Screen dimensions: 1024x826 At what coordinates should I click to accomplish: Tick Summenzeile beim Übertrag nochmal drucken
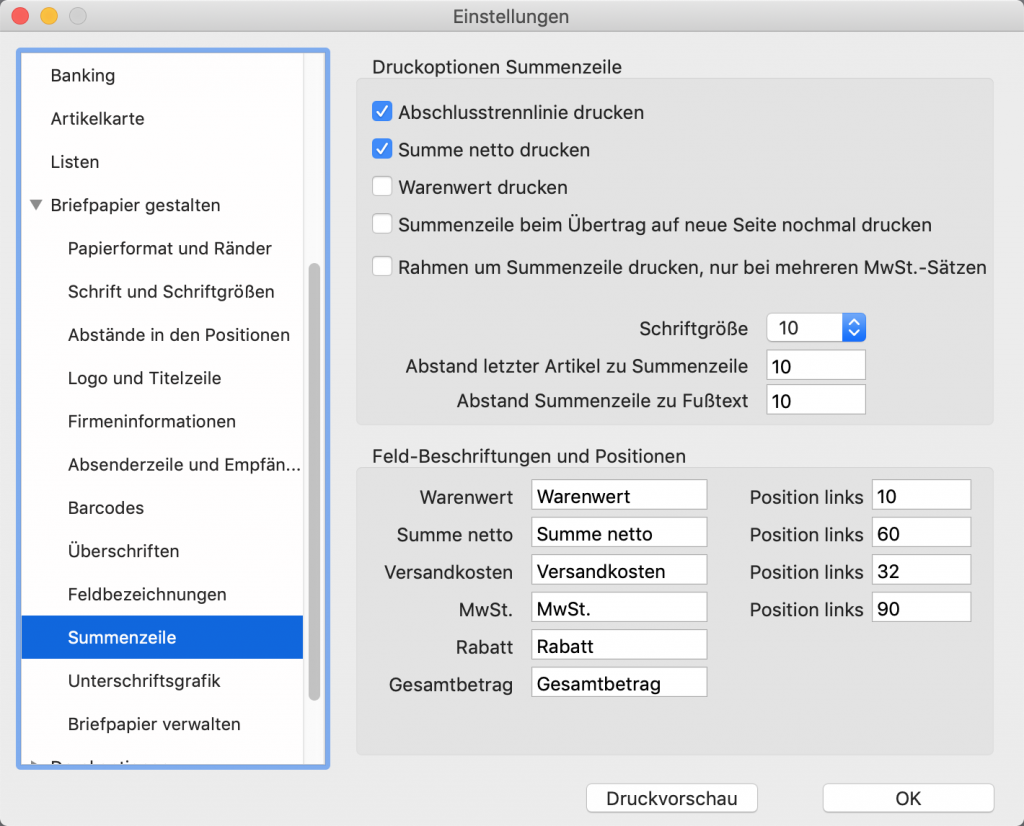coord(381,225)
